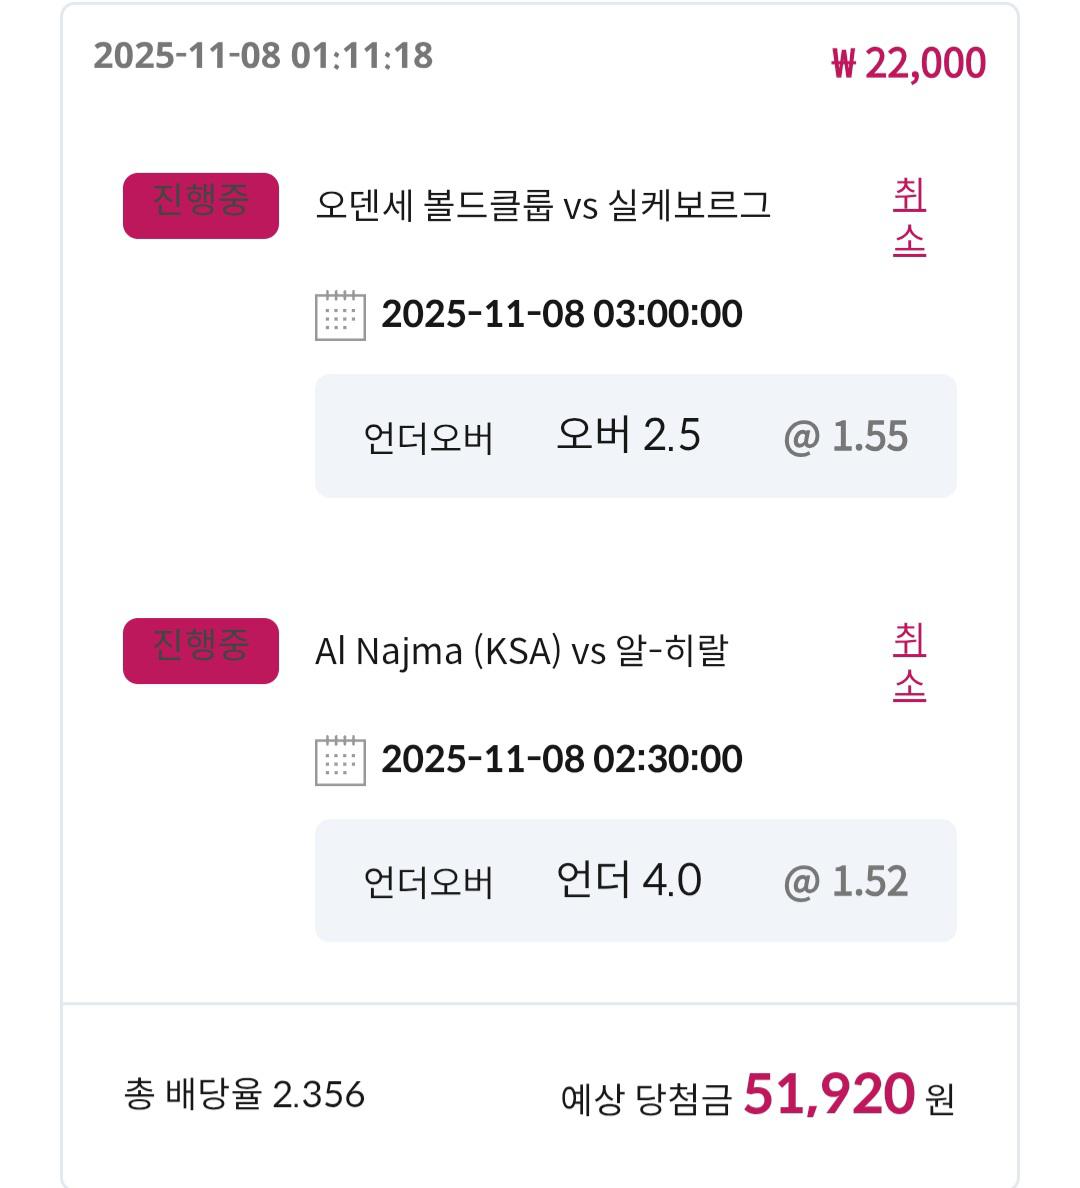1080x1188 pixels.
Task: Open the Al Najma (KSA) vs 알-히랄 match title
Action: tap(521, 651)
